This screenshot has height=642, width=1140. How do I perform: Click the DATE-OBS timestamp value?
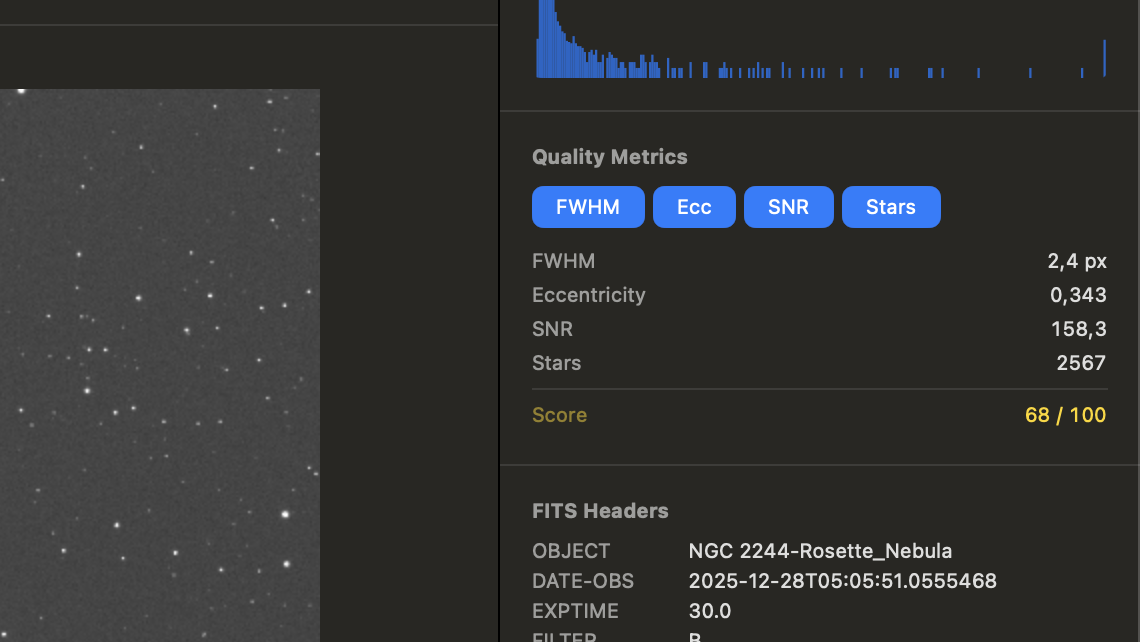(x=842, y=581)
